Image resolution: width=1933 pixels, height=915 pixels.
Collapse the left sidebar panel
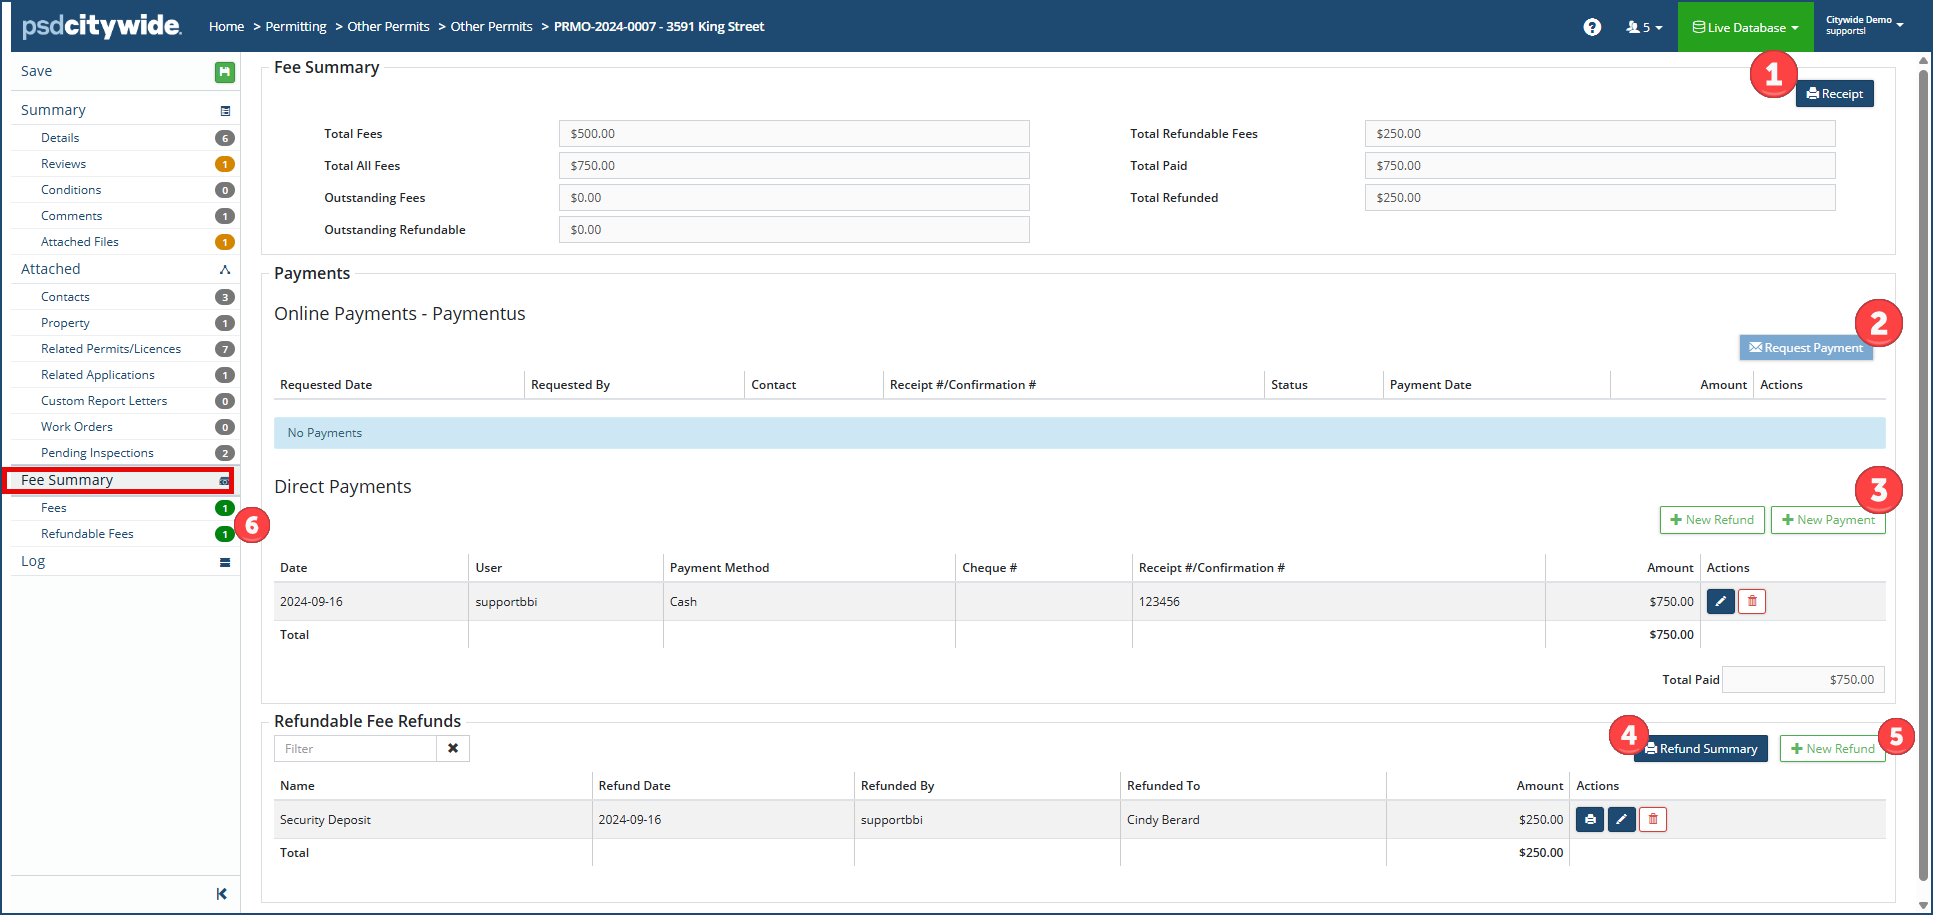pos(221,894)
